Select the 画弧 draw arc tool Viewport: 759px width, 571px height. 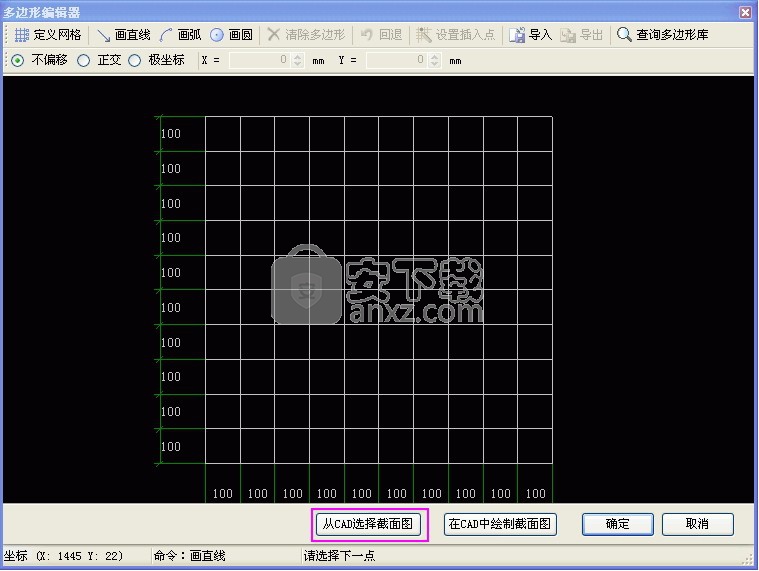181,35
